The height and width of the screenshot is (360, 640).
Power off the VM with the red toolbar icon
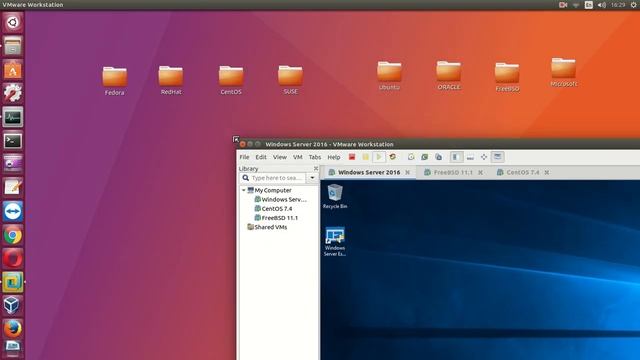click(x=352, y=157)
